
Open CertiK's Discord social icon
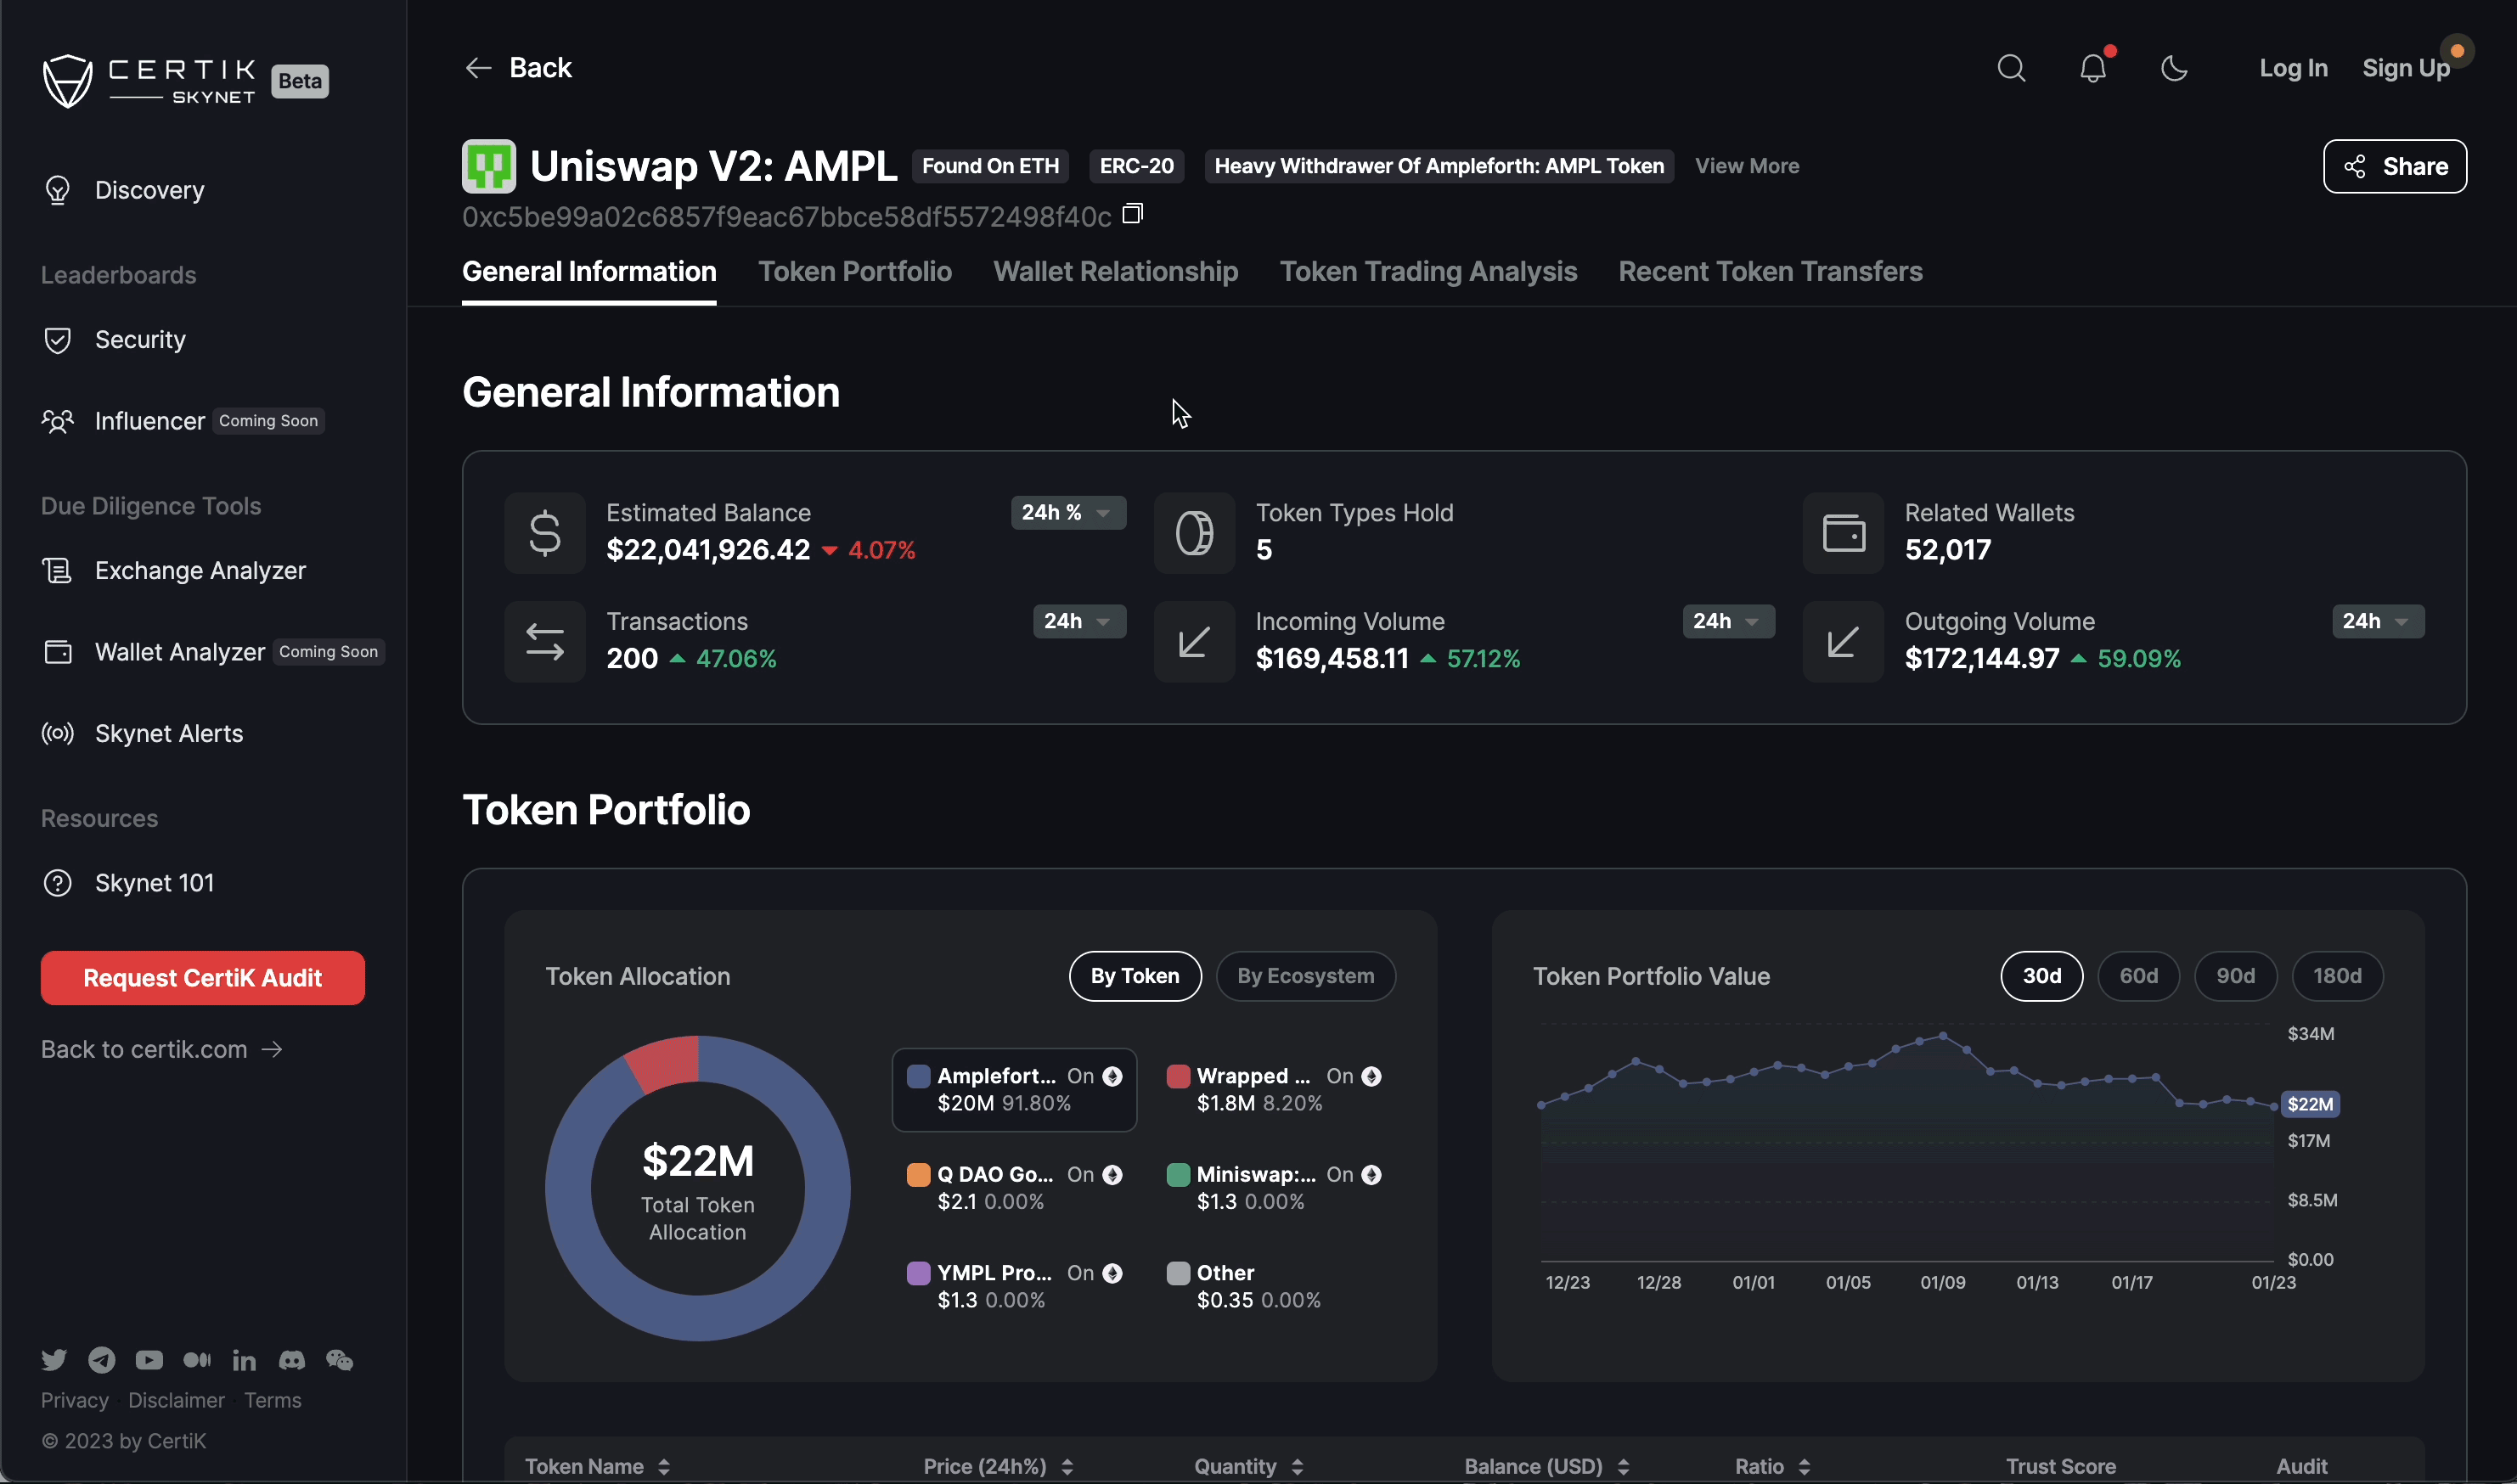(291, 1359)
